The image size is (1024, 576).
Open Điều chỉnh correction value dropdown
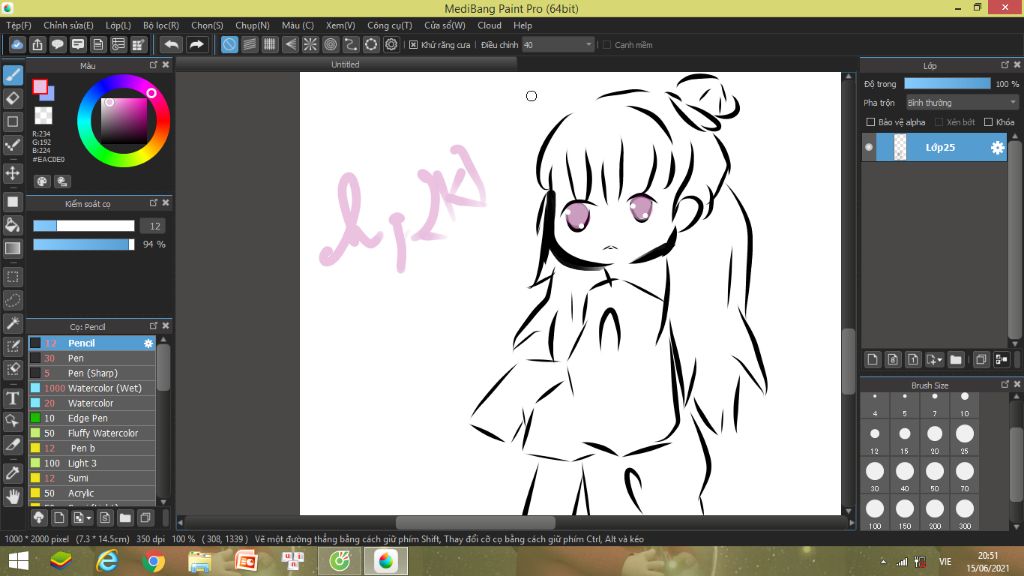click(558, 44)
